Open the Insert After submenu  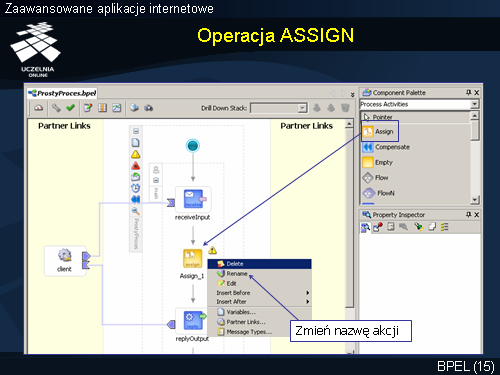point(259,302)
